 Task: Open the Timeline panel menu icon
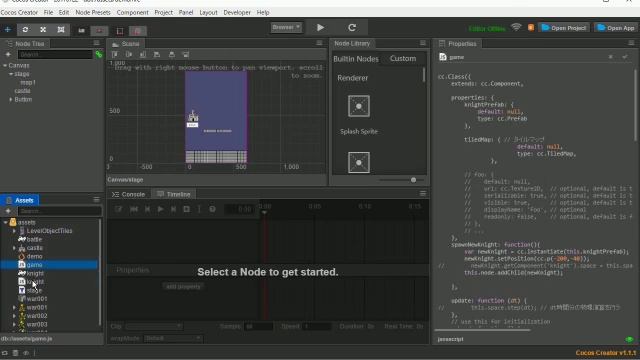(423, 193)
